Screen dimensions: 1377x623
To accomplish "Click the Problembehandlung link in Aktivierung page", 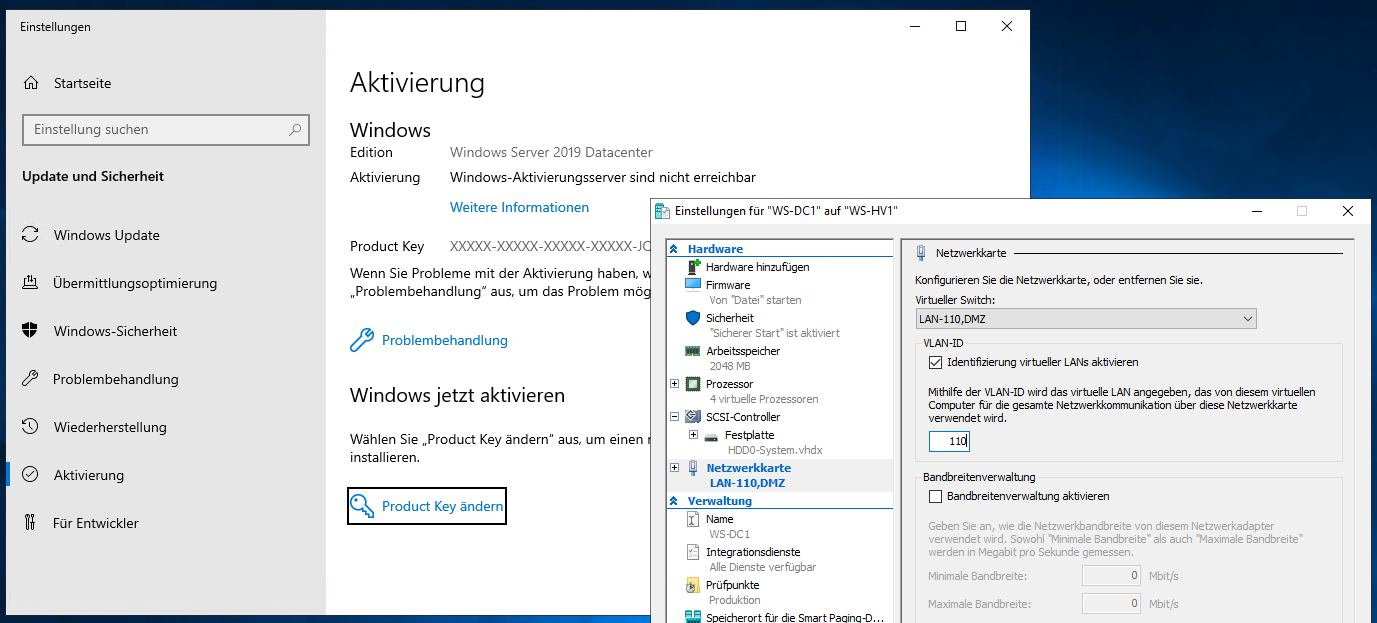I will (x=445, y=340).
